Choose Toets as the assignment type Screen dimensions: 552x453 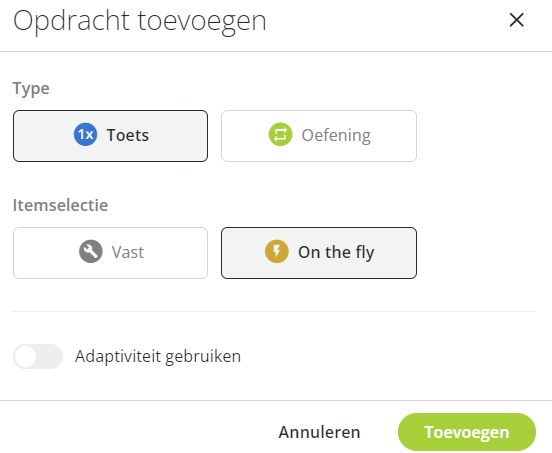pyautogui.click(x=111, y=136)
